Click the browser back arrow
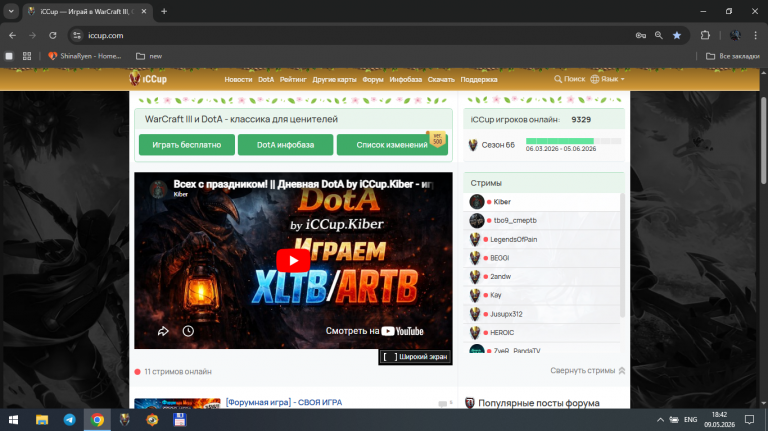Screen dimensions: 768x431 (x=12, y=35)
